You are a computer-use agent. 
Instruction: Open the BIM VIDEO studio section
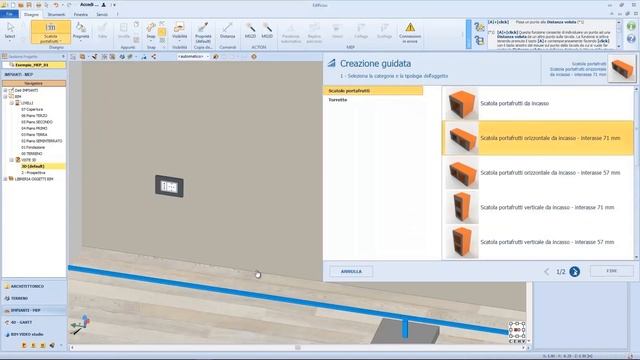pyautogui.click(x=34, y=334)
